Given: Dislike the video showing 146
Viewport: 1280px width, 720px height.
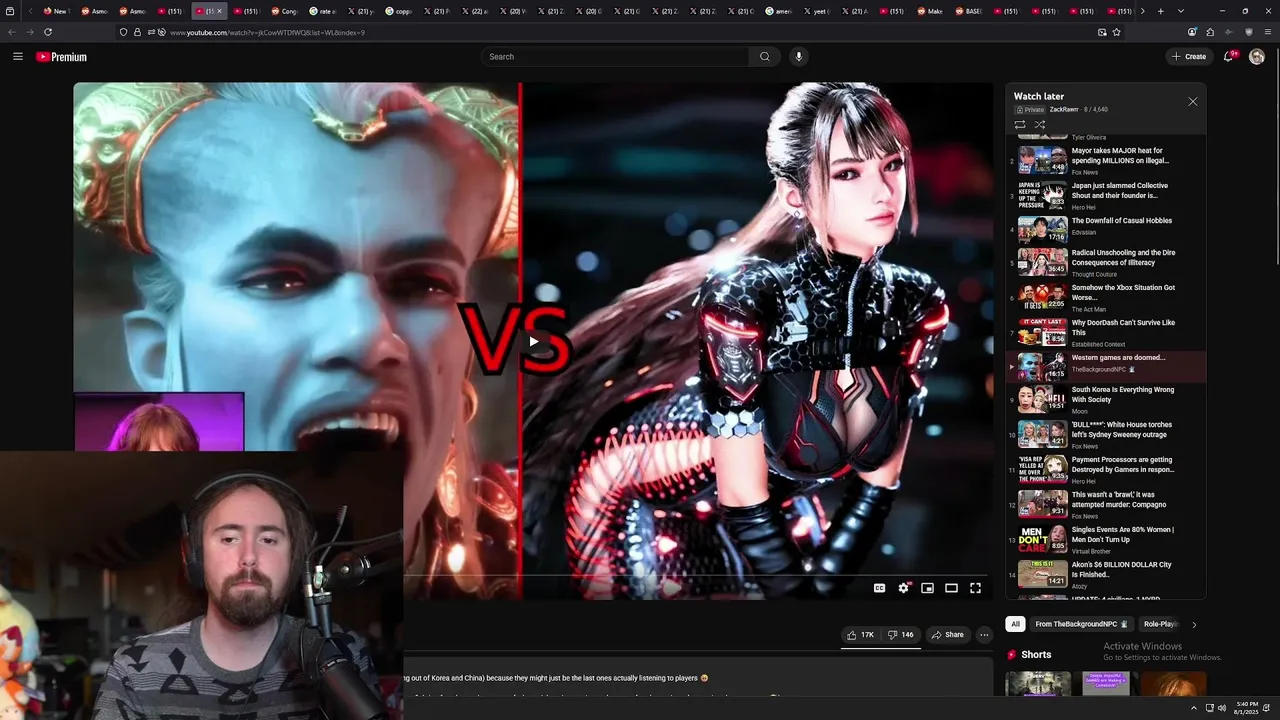Looking at the screenshot, I should 900,635.
